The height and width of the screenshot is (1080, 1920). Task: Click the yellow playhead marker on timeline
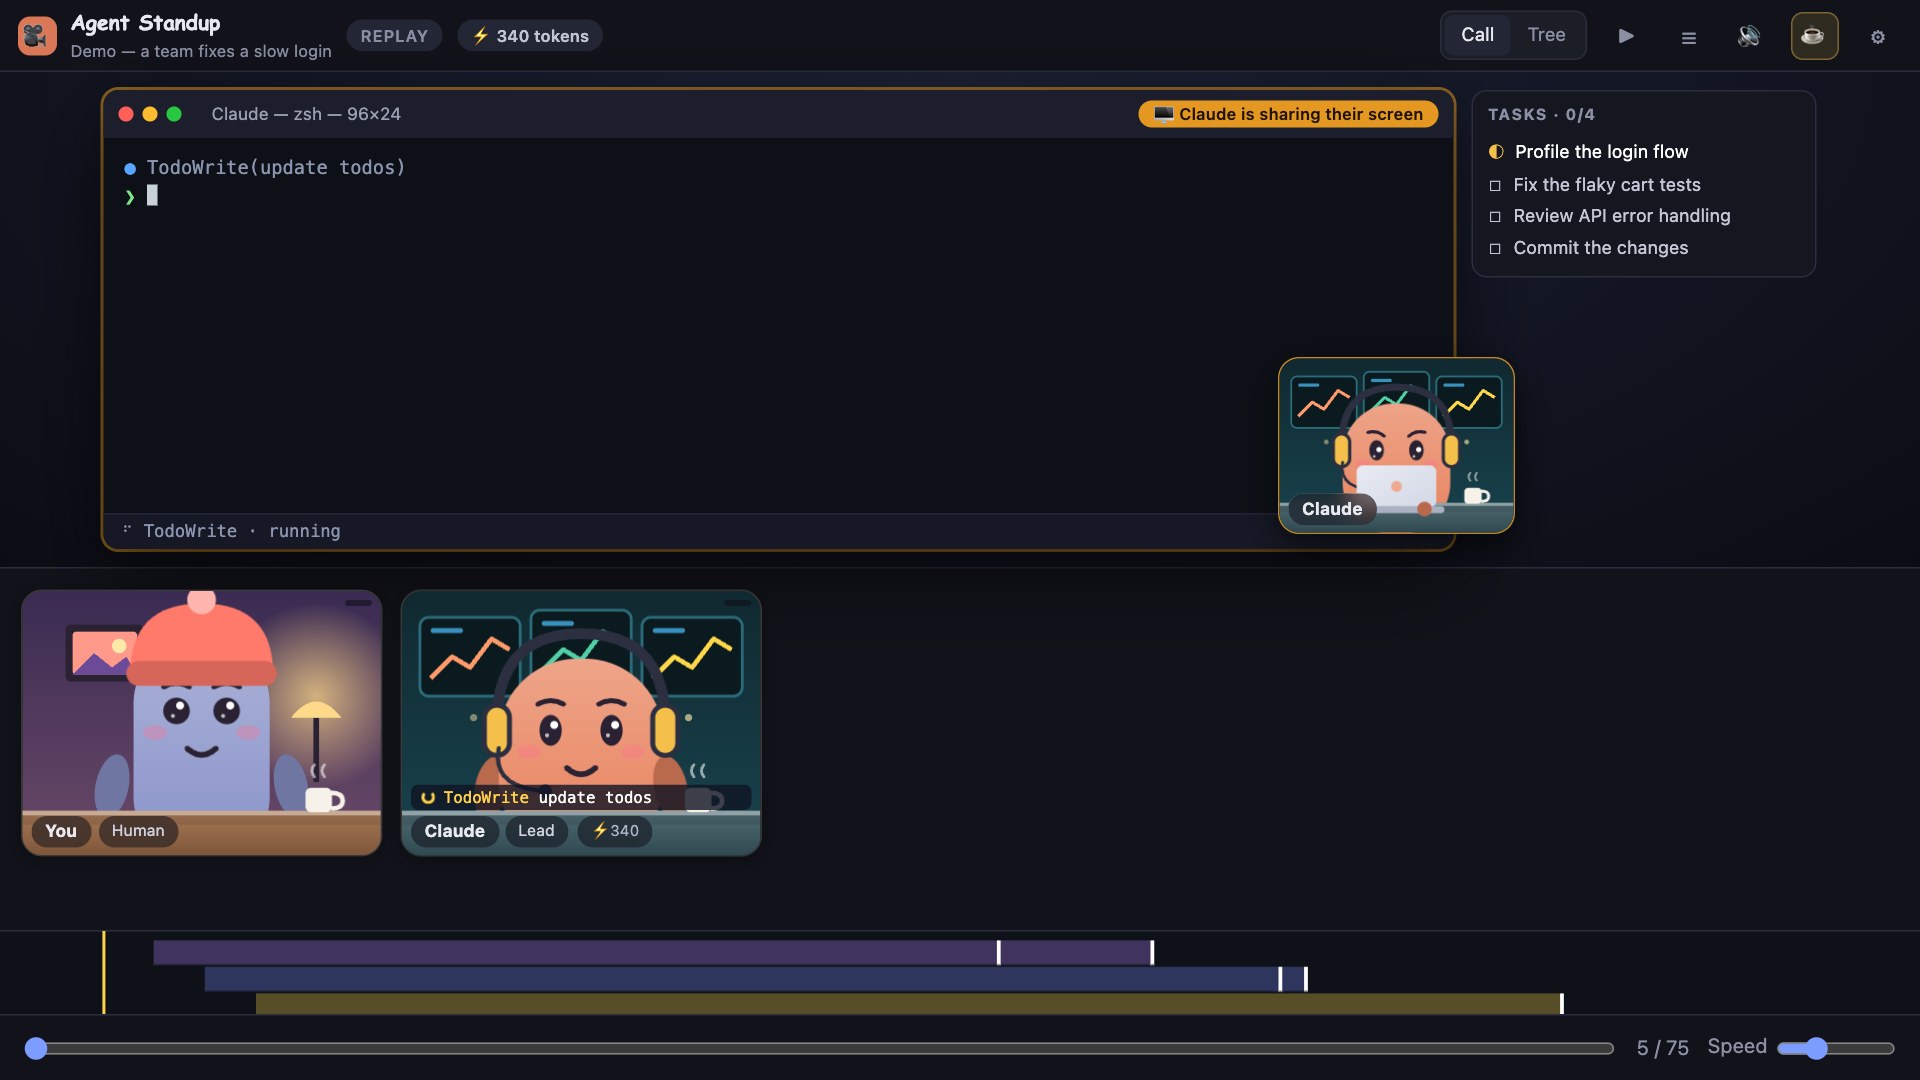pyautogui.click(x=104, y=972)
